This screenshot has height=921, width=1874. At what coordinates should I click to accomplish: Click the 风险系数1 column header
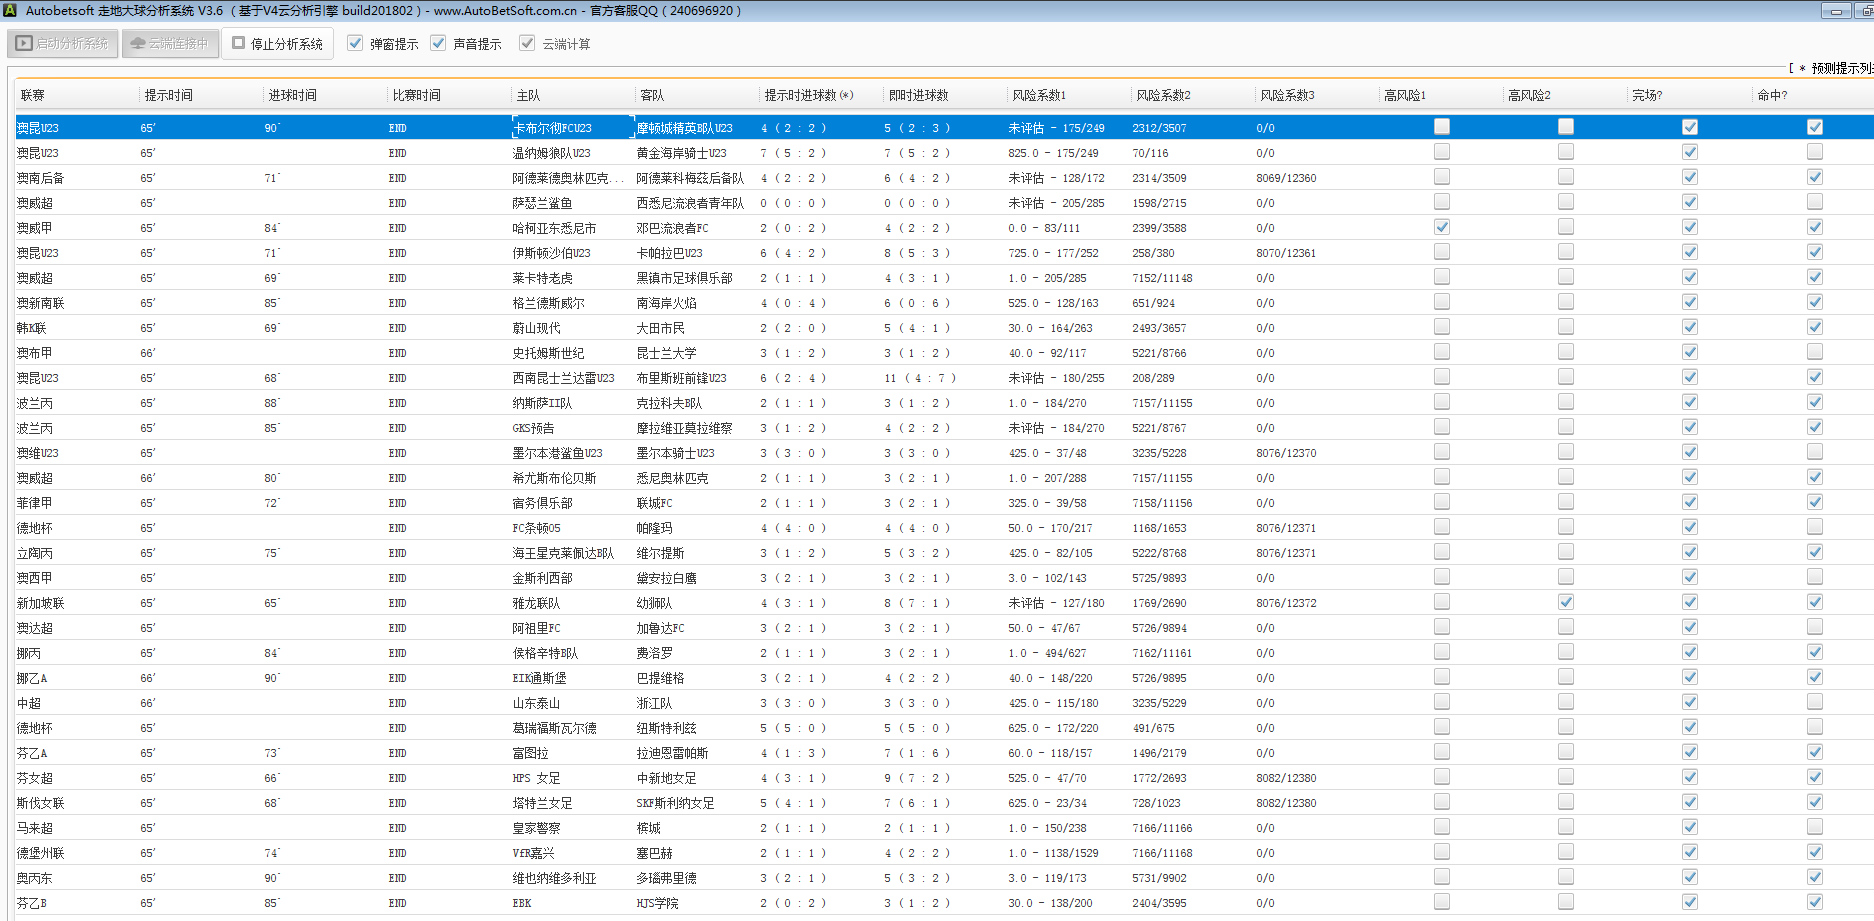1039,96
